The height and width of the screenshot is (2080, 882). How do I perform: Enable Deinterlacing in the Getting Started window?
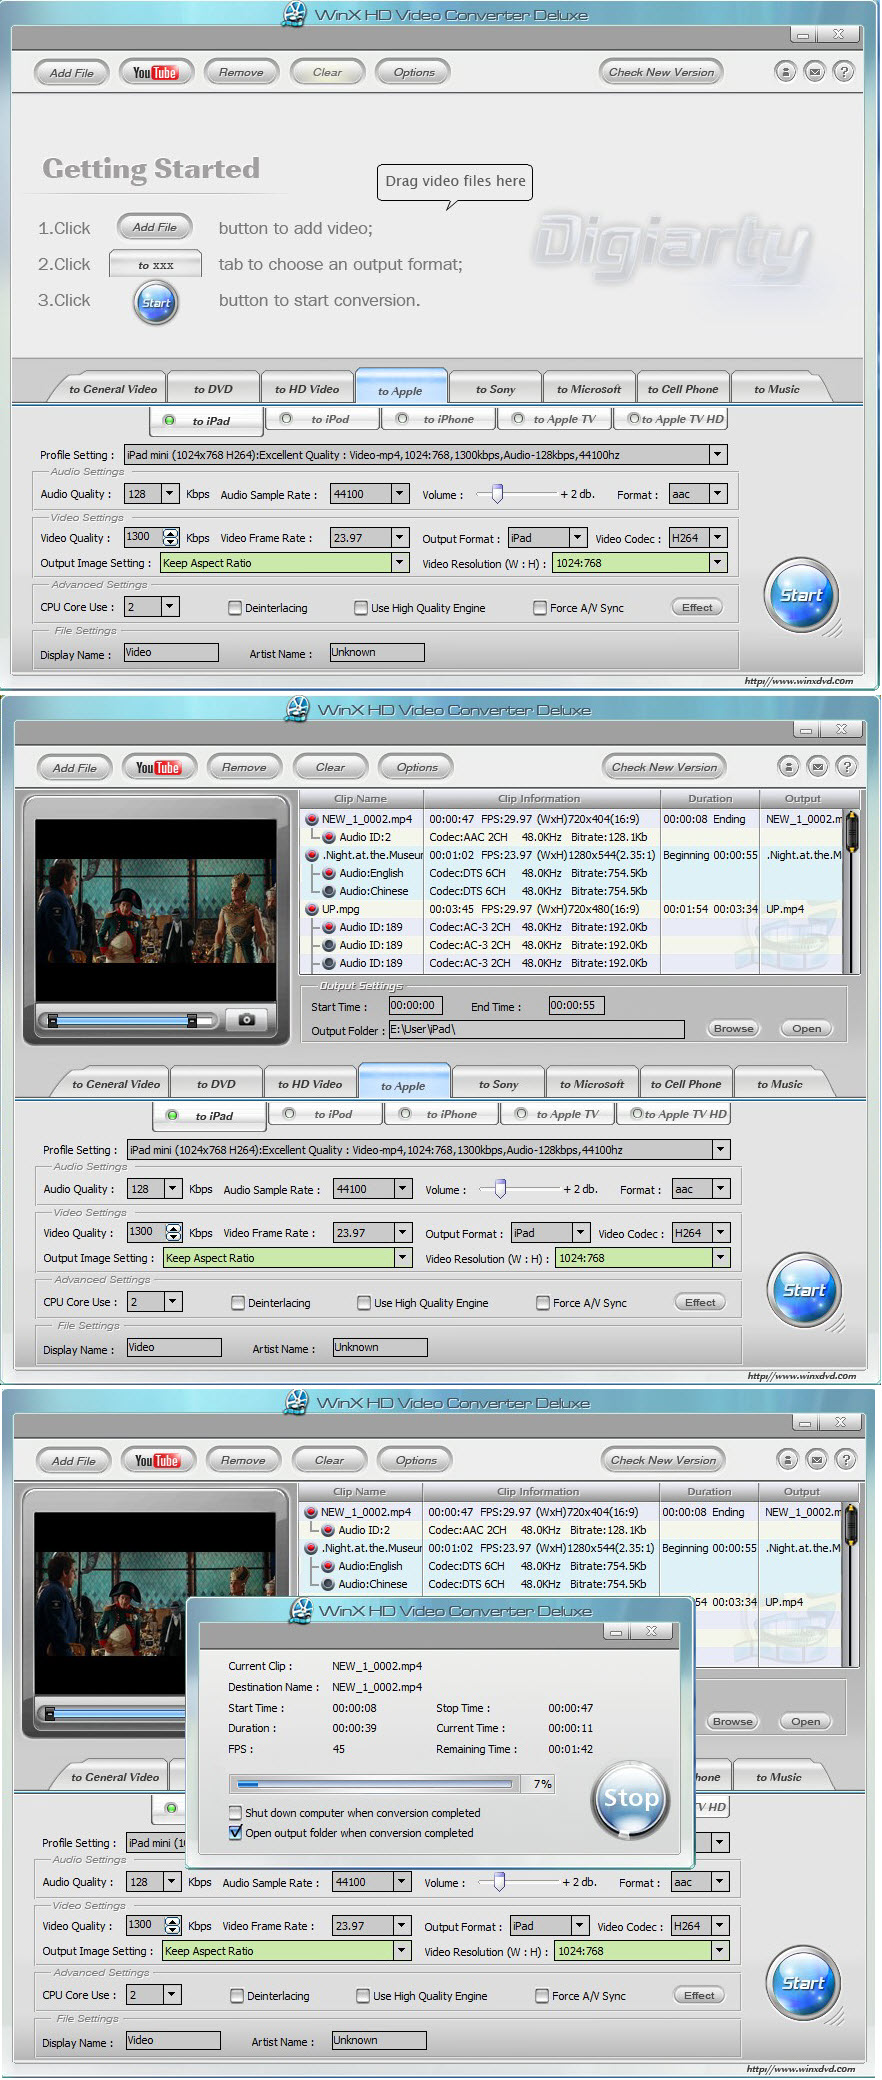235,607
